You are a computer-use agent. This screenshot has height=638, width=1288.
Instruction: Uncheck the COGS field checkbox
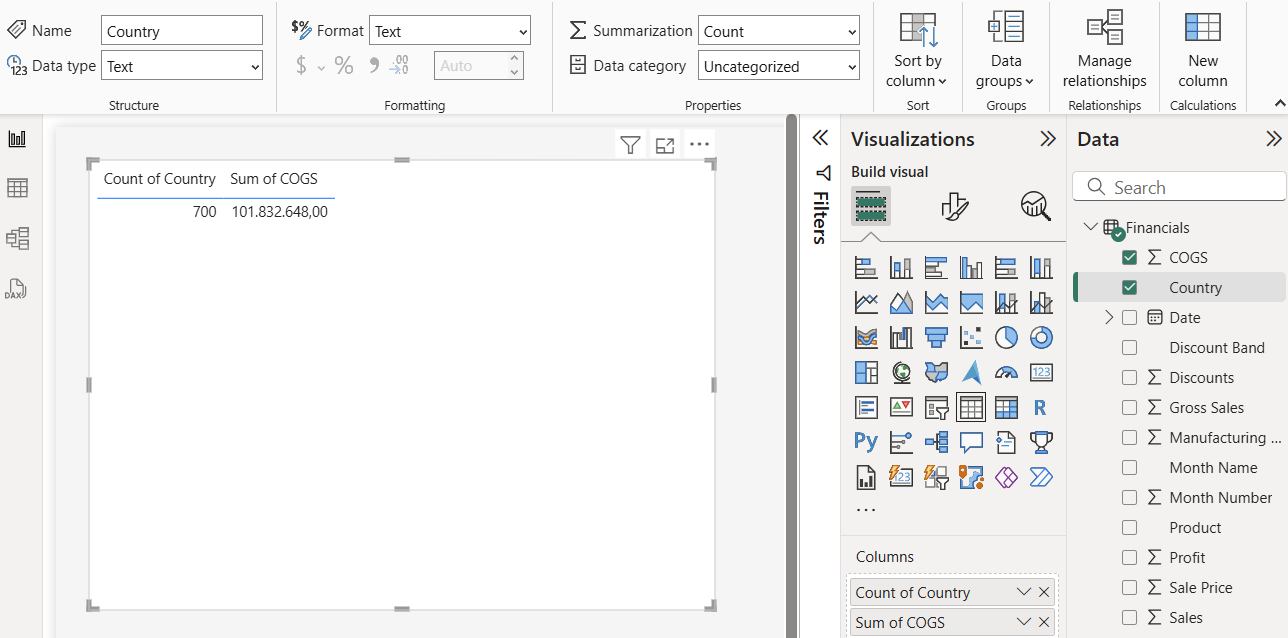pyautogui.click(x=1129, y=257)
